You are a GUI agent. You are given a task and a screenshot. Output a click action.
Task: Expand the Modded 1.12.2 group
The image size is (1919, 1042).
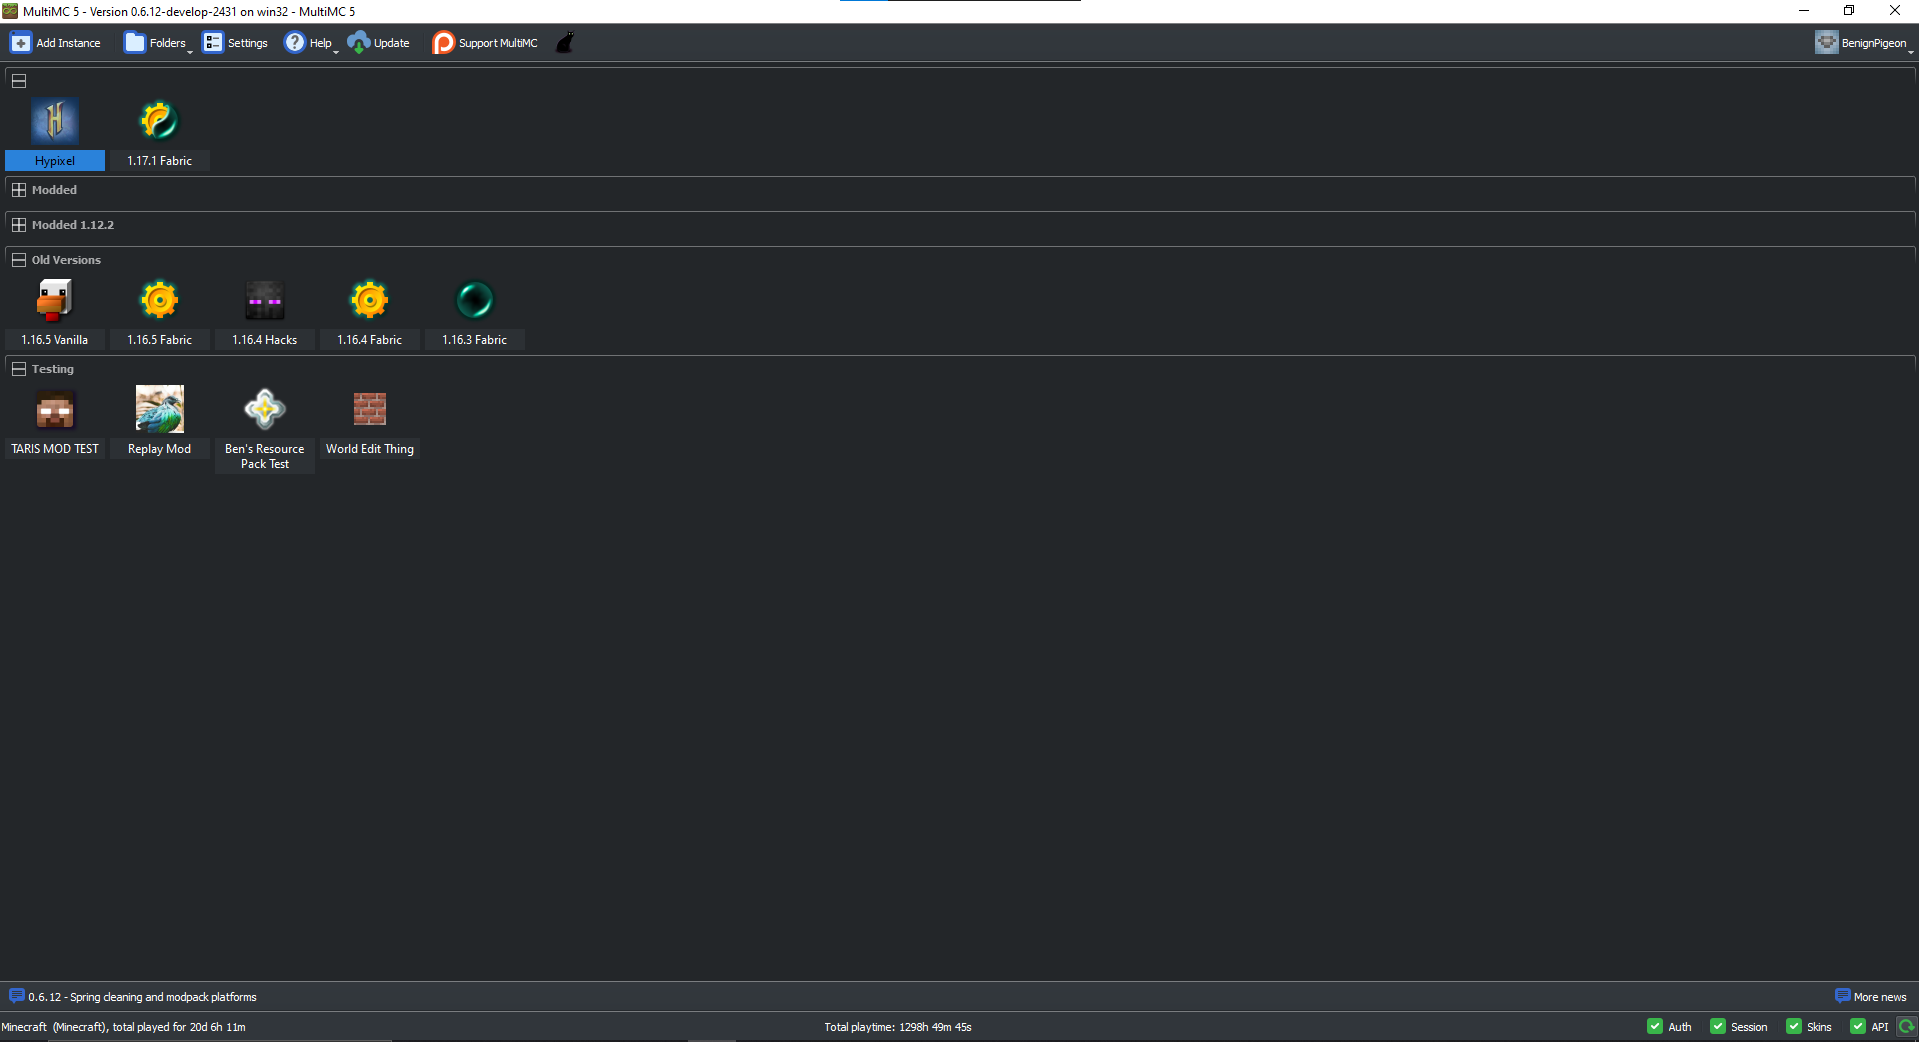tap(19, 225)
